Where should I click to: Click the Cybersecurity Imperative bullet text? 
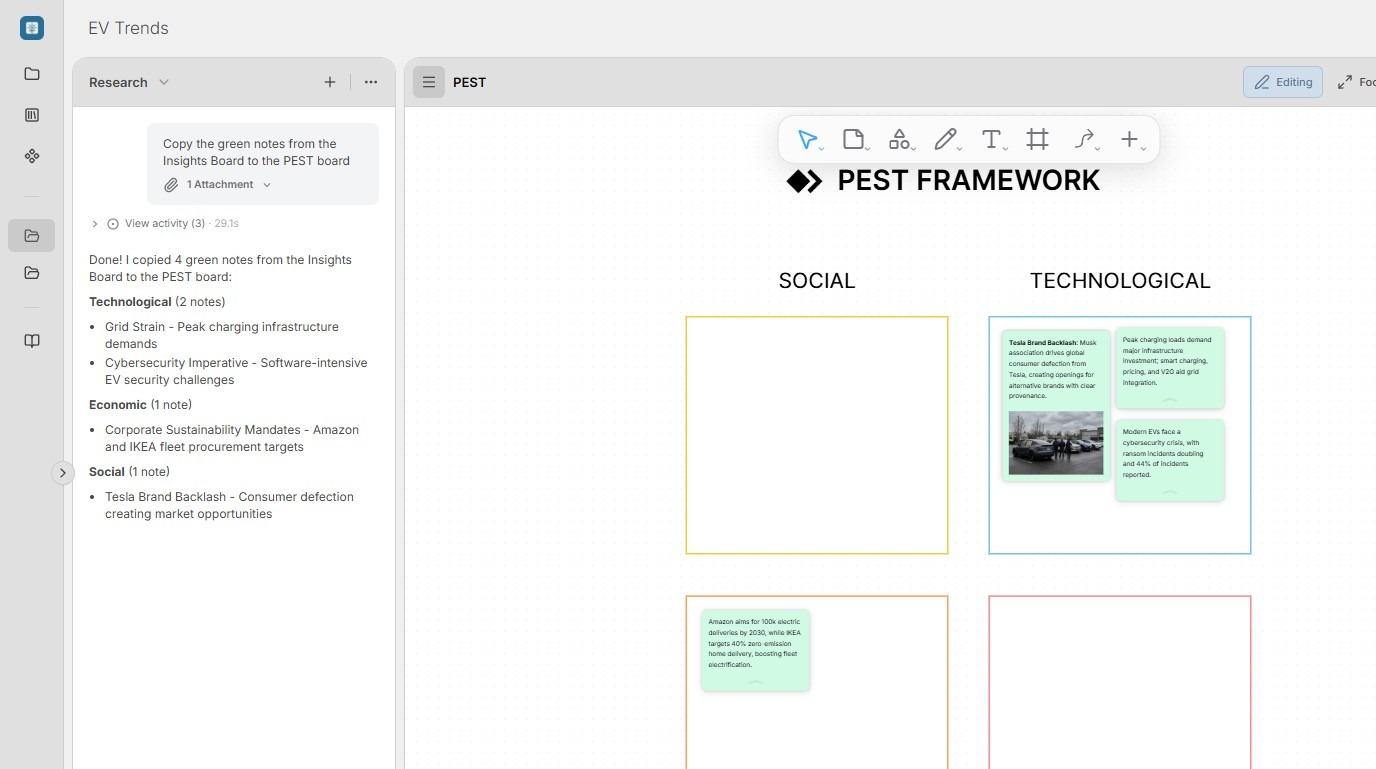[x=236, y=371]
